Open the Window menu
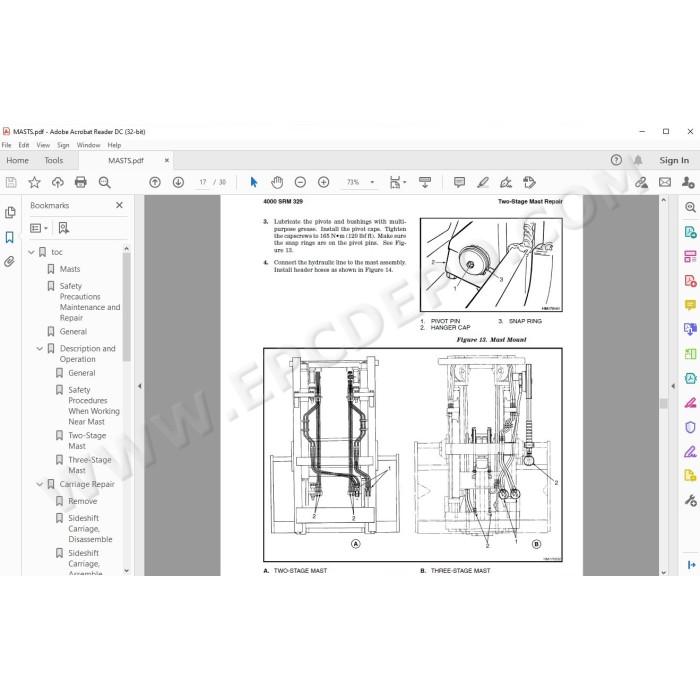The image size is (700, 700). (88, 145)
